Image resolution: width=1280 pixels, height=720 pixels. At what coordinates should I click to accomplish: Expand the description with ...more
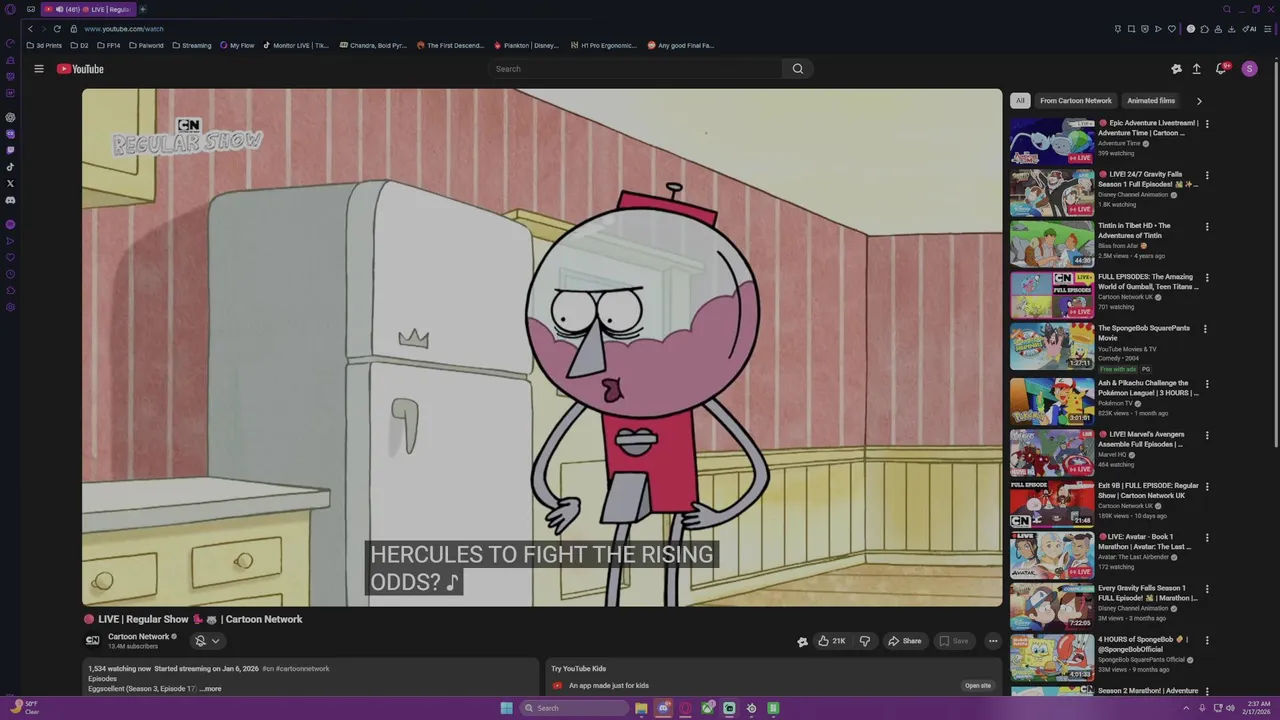click(210, 689)
